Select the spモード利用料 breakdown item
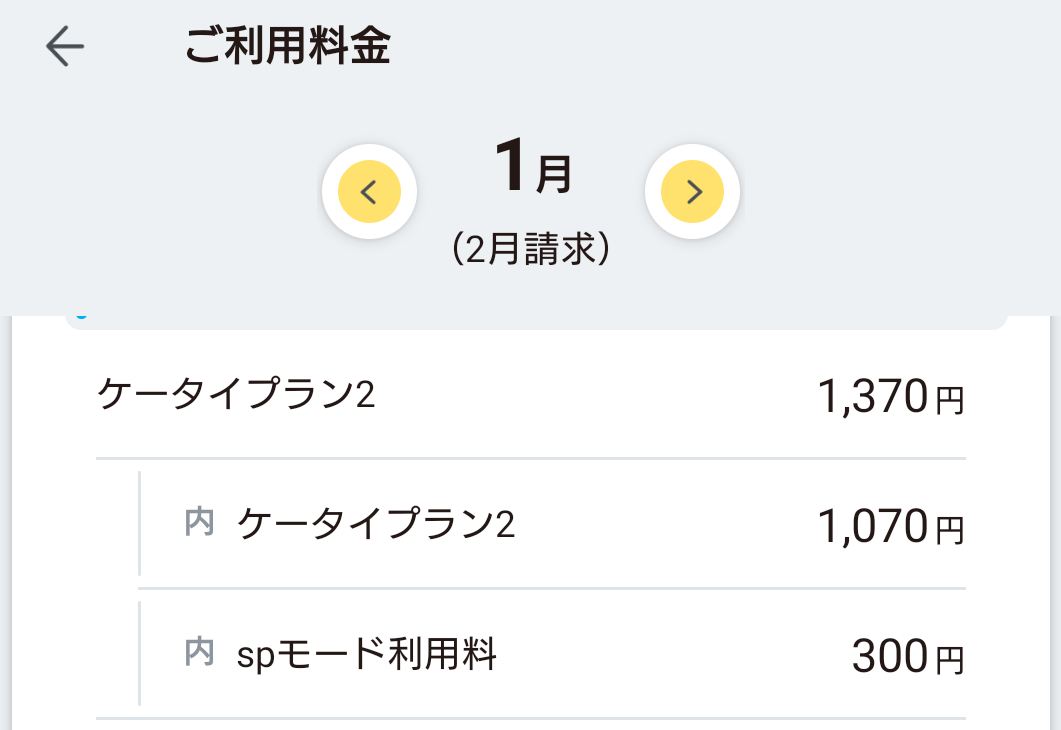 [x=367, y=654]
